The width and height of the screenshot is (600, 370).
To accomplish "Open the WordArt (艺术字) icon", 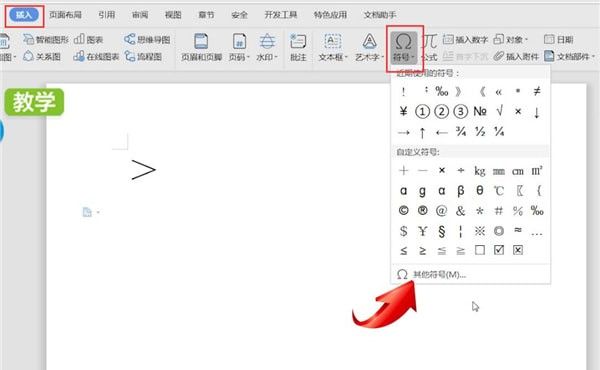I will click(x=369, y=41).
